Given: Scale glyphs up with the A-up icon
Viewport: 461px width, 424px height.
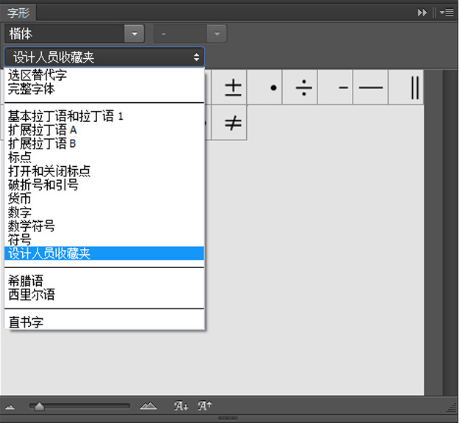Looking at the screenshot, I should (205, 406).
